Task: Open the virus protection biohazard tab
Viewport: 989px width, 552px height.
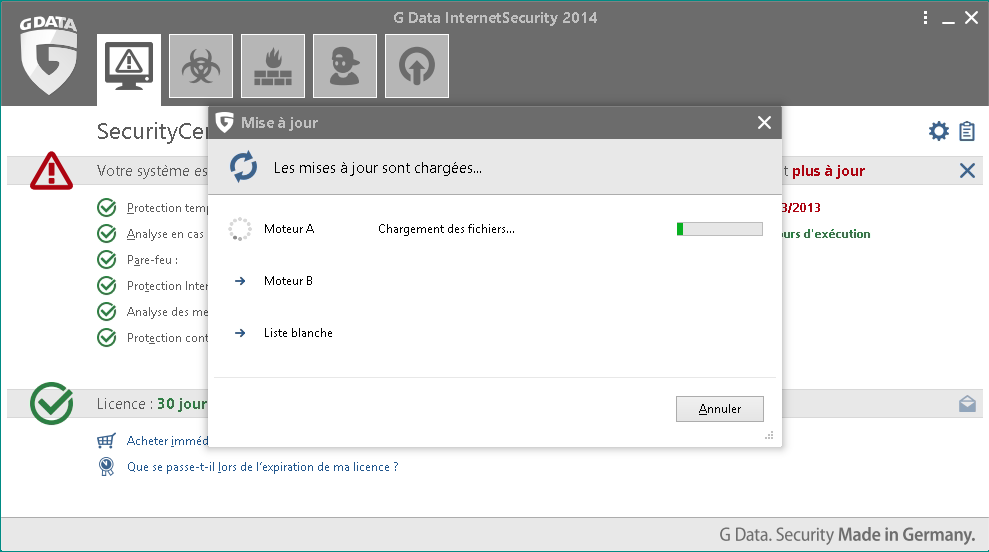Action: [x=201, y=66]
